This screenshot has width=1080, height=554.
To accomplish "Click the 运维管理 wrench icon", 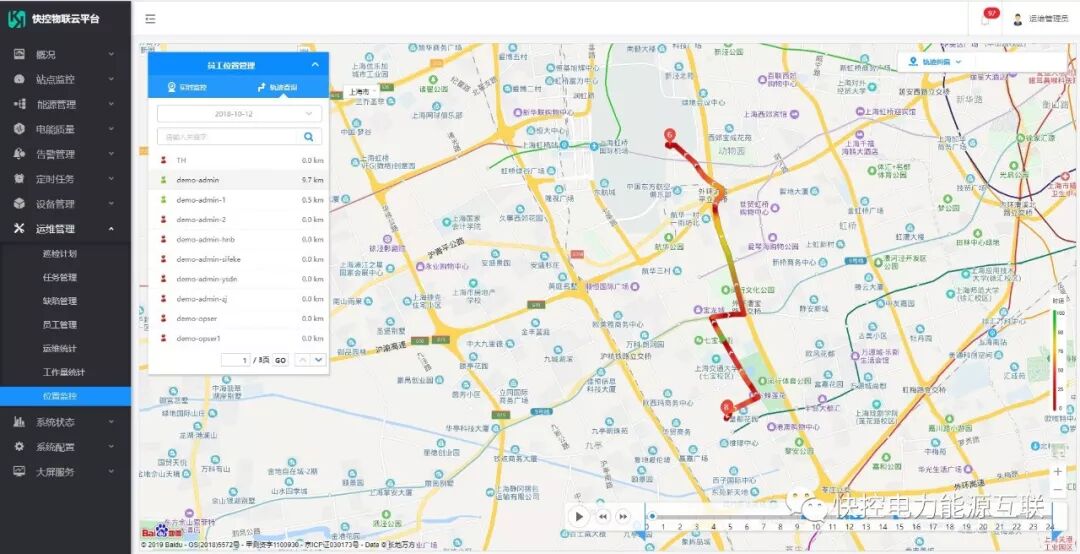I will tap(19, 228).
